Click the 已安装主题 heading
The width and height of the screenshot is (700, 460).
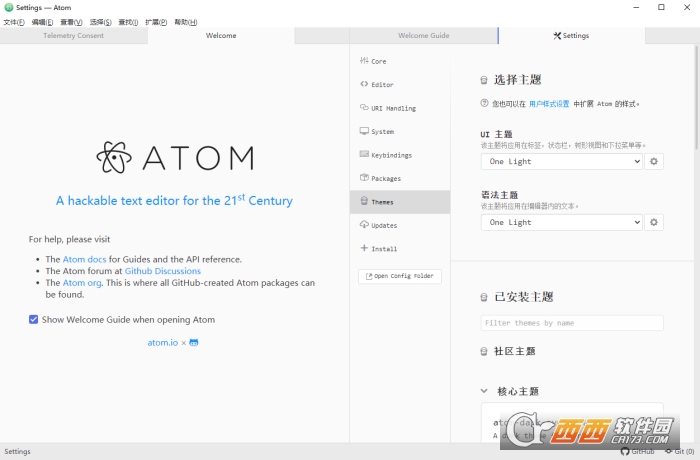[x=524, y=297]
